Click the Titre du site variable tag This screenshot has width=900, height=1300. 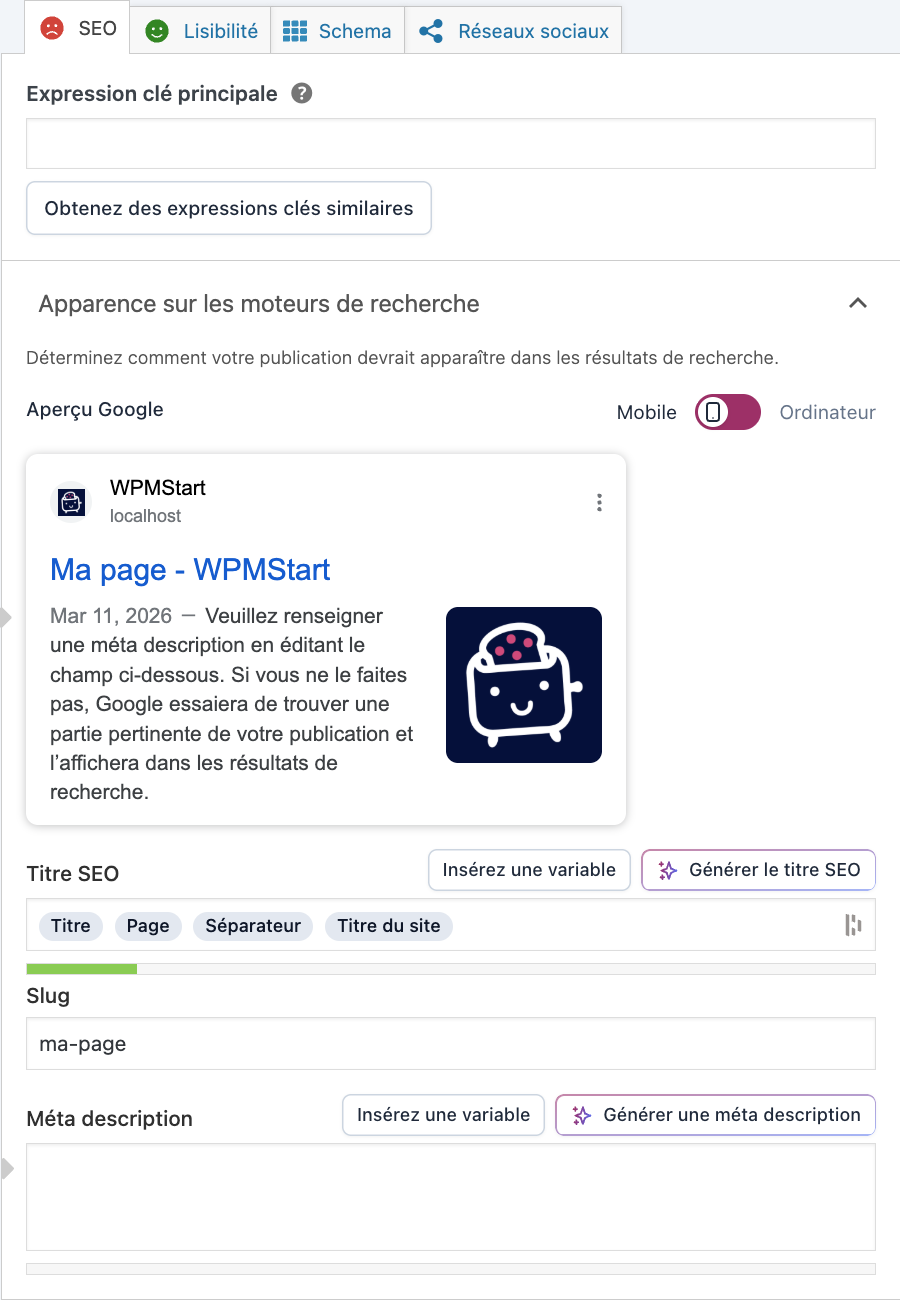point(389,926)
